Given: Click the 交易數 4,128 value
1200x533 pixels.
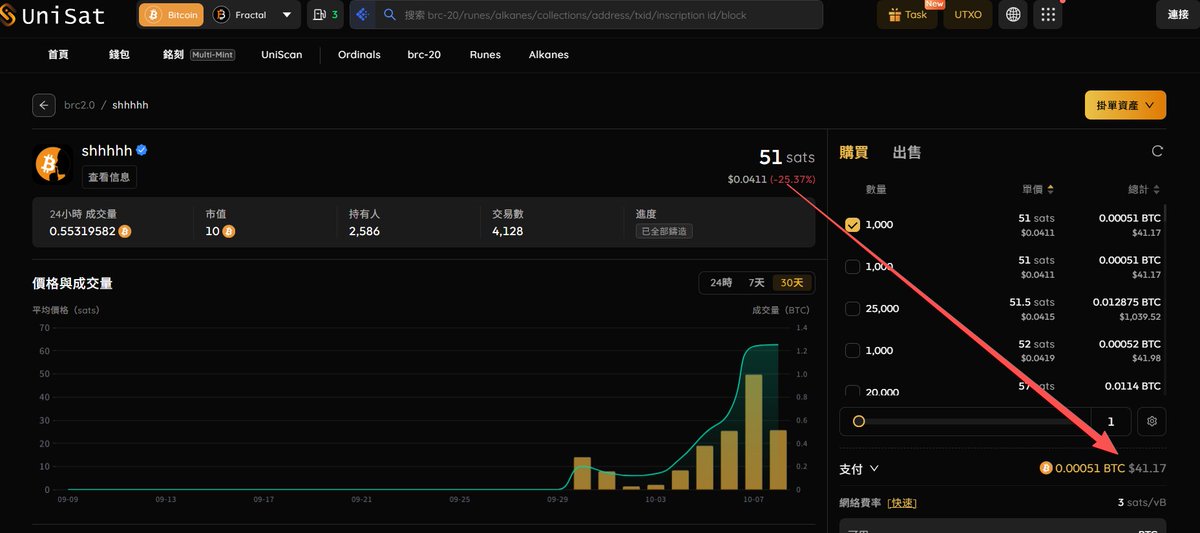Looking at the screenshot, I should coord(507,231).
